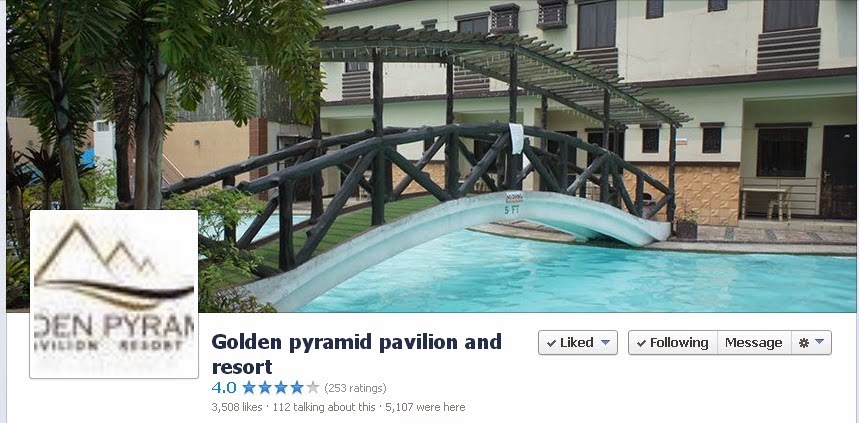
Task: Click the checkmark icon on Liked button
Action: [551, 343]
